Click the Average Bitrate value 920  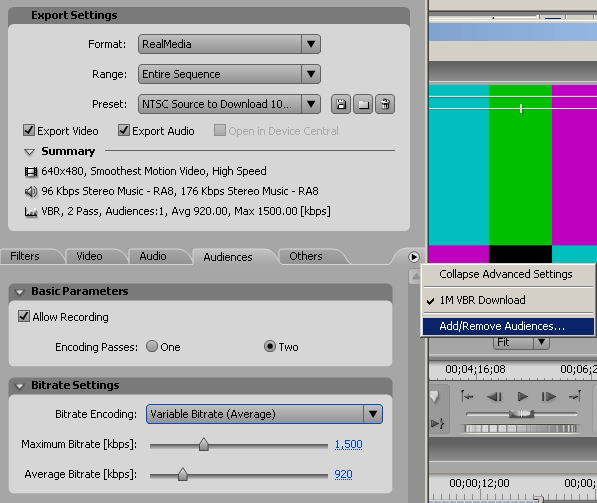343,474
